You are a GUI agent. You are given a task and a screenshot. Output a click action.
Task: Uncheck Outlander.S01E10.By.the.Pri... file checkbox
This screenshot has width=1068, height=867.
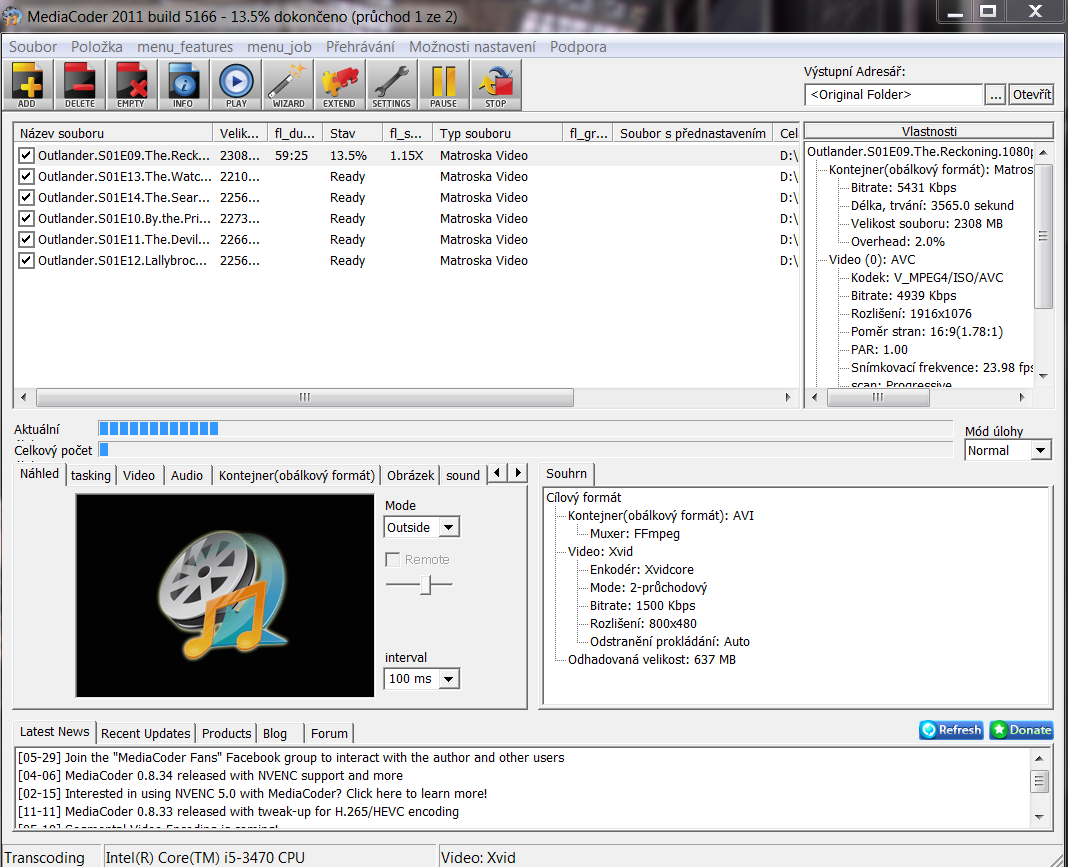click(x=26, y=219)
